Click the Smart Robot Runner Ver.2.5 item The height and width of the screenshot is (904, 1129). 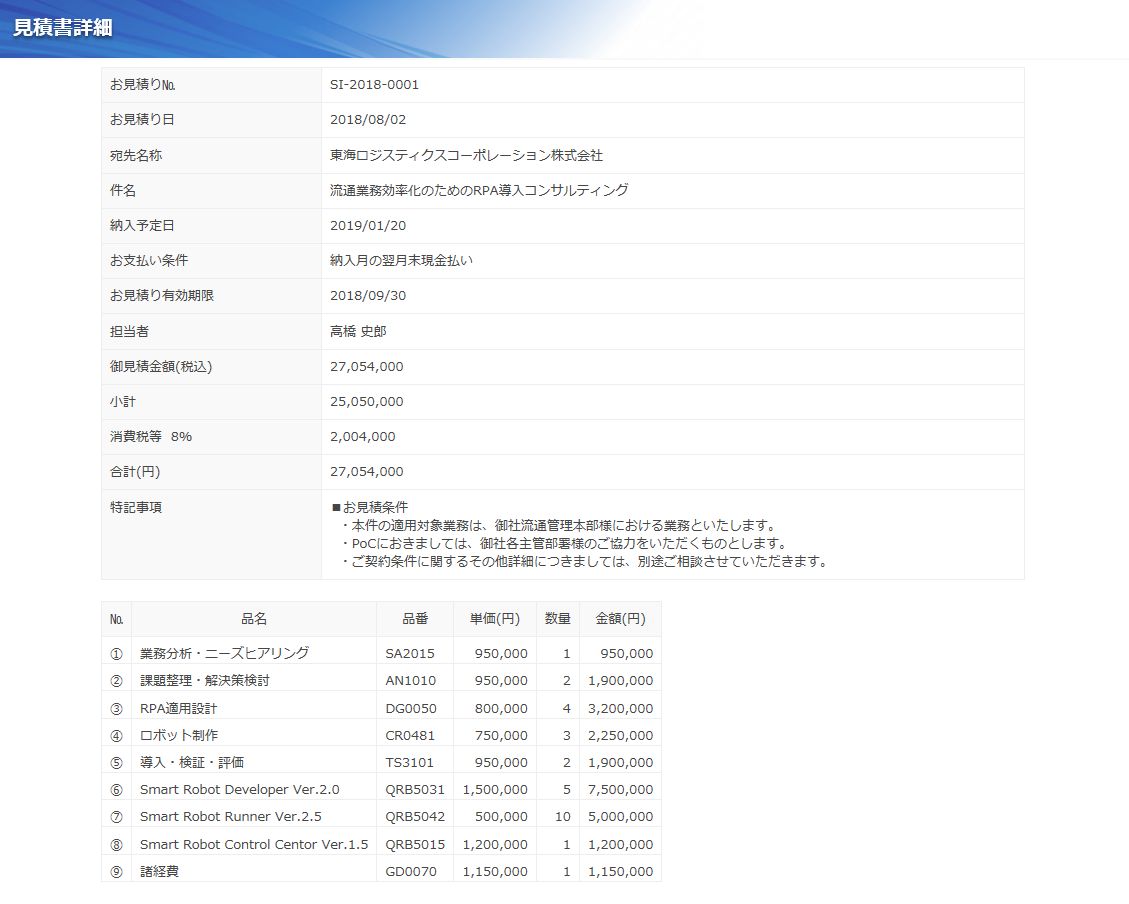pyautogui.click(x=230, y=817)
